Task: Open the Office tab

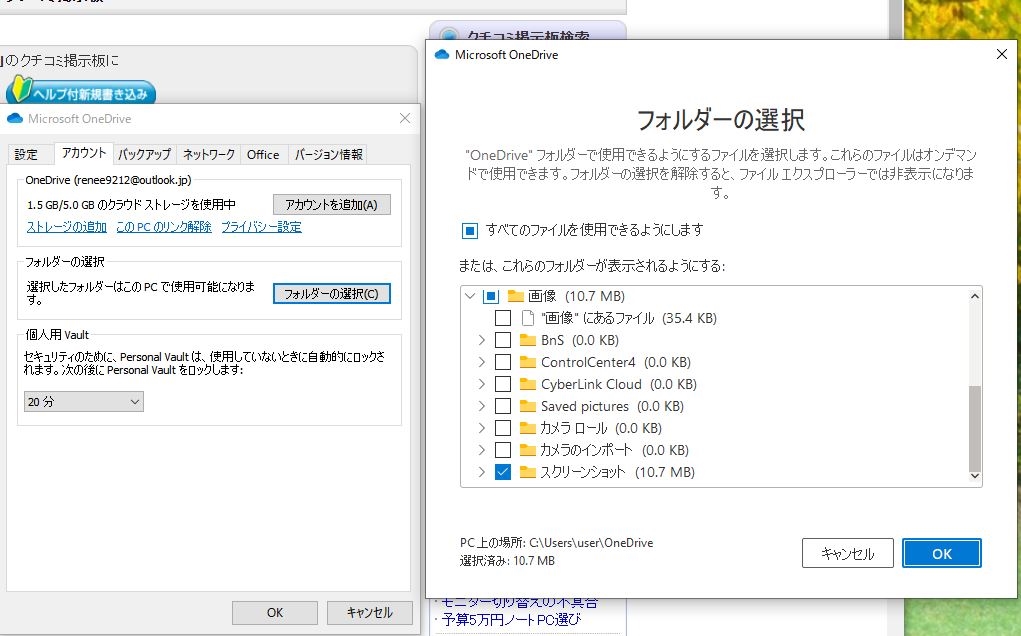Action: tap(263, 154)
